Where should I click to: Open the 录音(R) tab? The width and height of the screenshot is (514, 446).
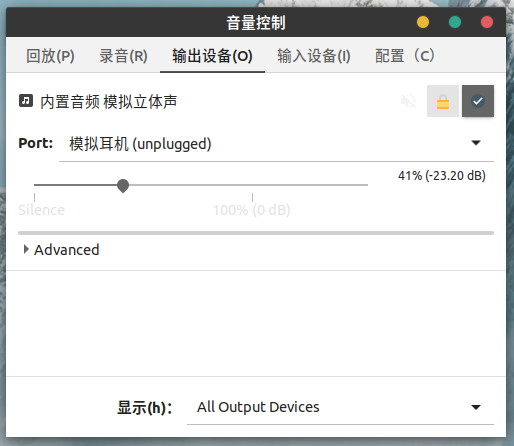123,56
